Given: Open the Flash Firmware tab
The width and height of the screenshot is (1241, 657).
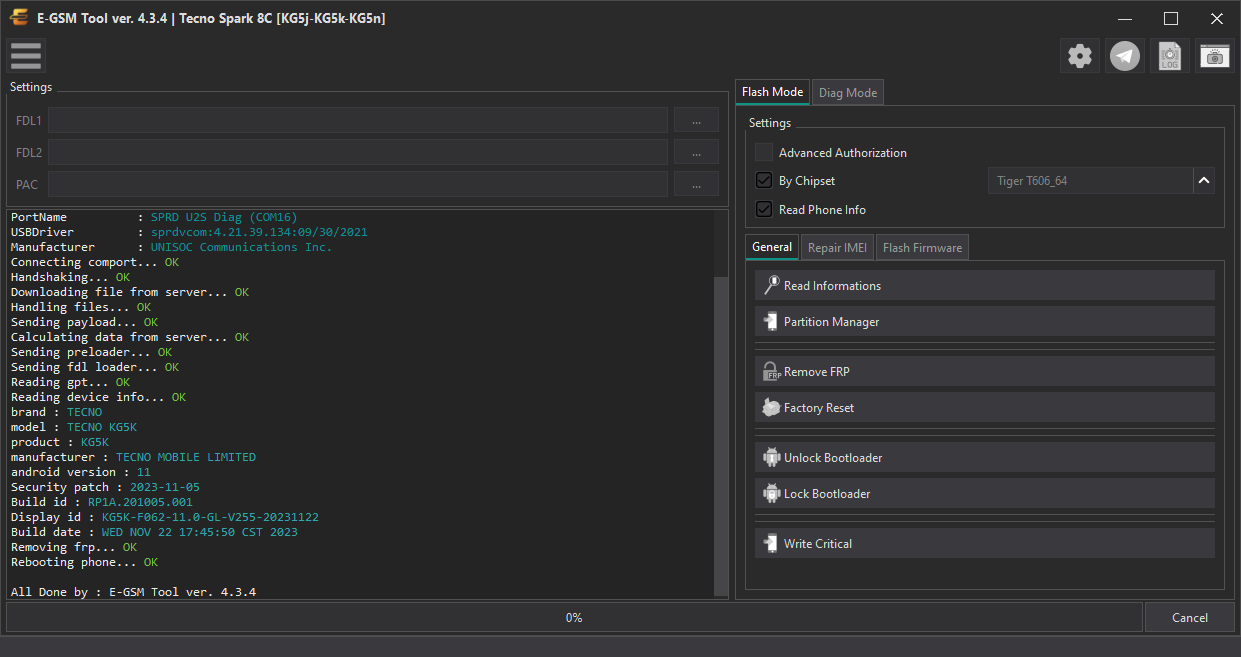Looking at the screenshot, I should point(922,248).
